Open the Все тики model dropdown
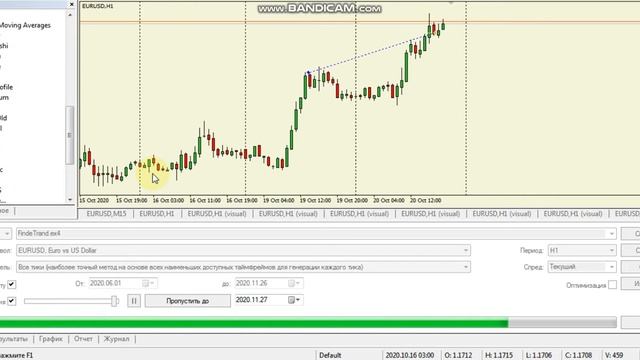Screen dimensions: 640x360 click(x=466, y=267)
